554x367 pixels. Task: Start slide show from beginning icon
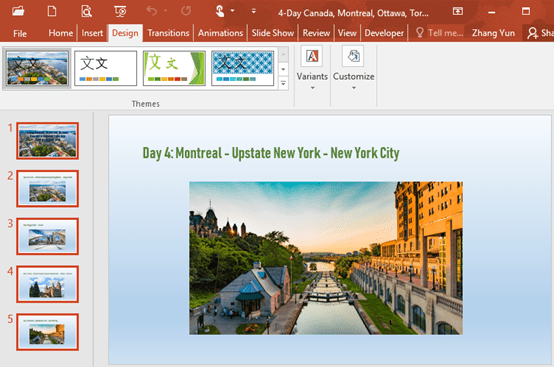(x=120, y=11)
